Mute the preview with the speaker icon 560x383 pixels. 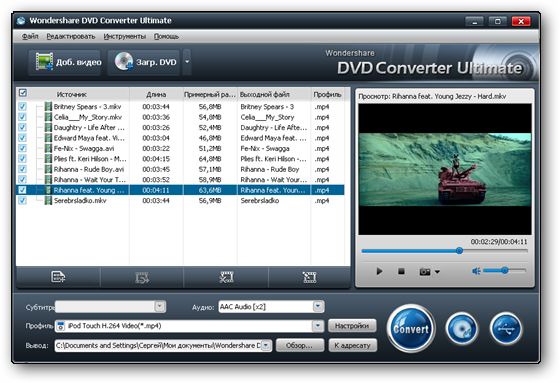click(x=476, y=272)
